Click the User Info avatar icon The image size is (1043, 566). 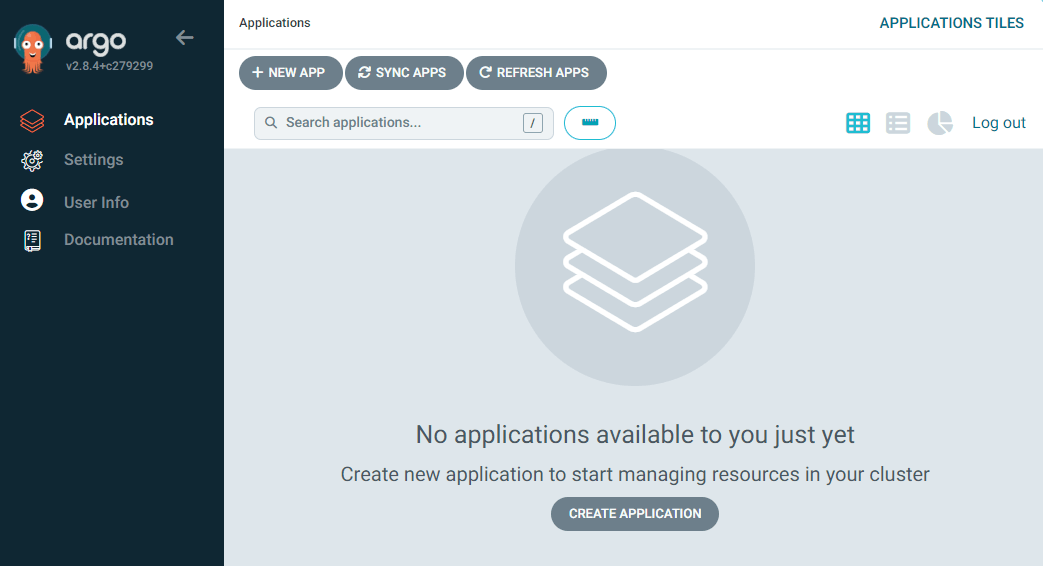tap(32, 200)
